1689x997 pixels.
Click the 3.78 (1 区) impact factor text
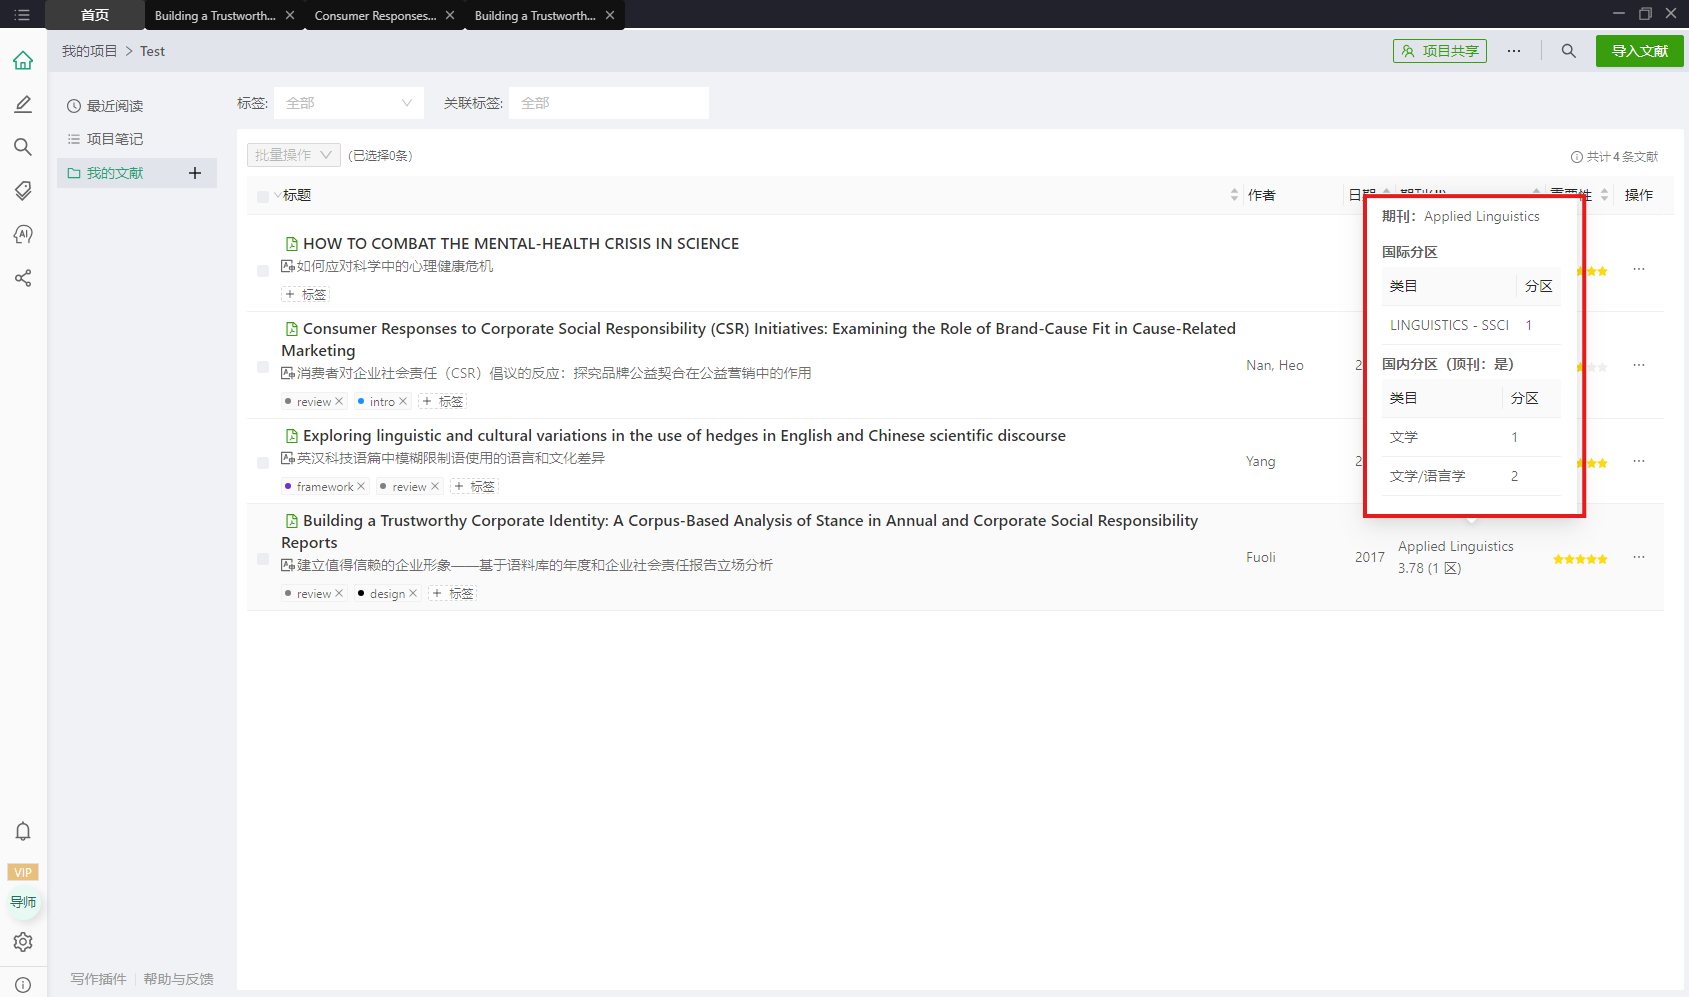pyautogui.click(x=1429, y=568)
